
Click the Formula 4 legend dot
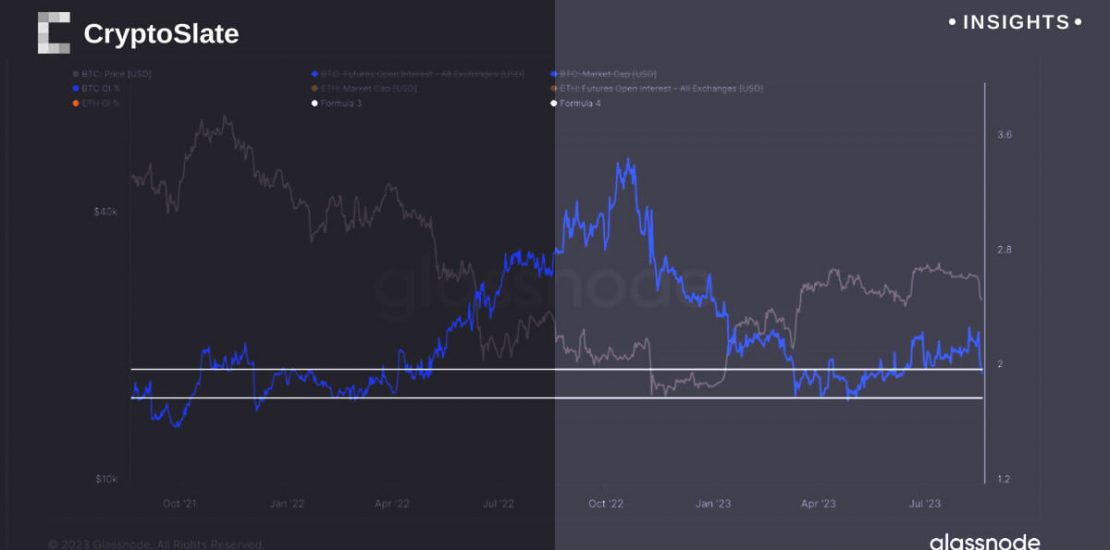(554, 103)
